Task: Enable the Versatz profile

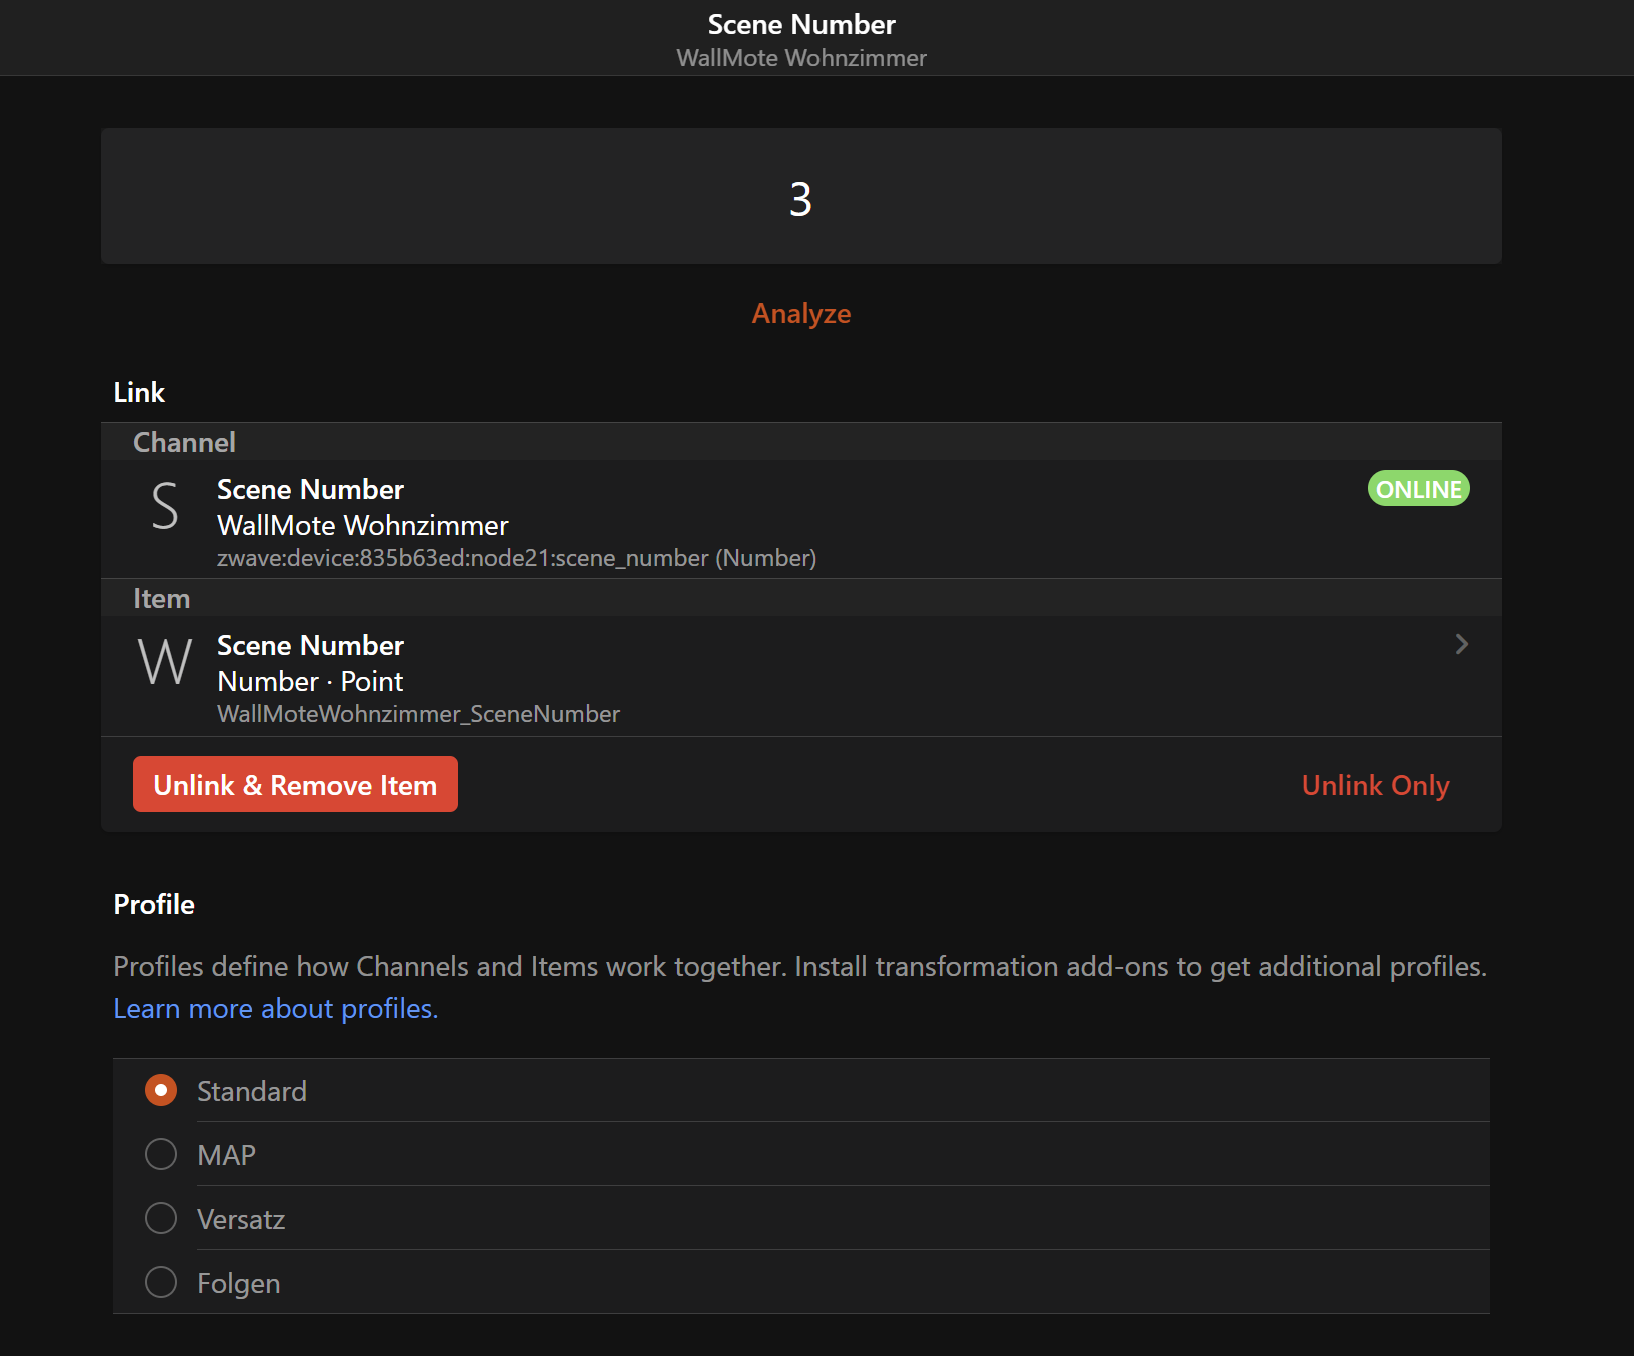Action: click(x=160, y=1218)
